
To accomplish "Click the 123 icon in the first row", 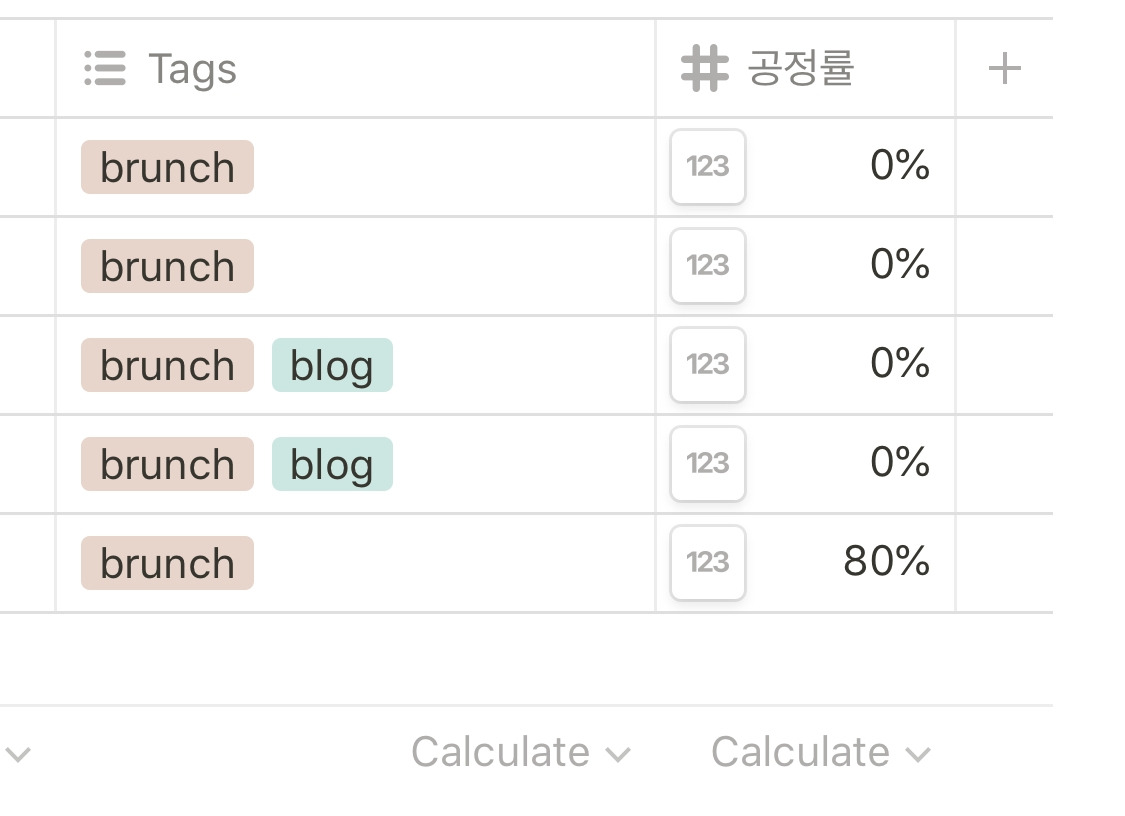I will (707, 167).
